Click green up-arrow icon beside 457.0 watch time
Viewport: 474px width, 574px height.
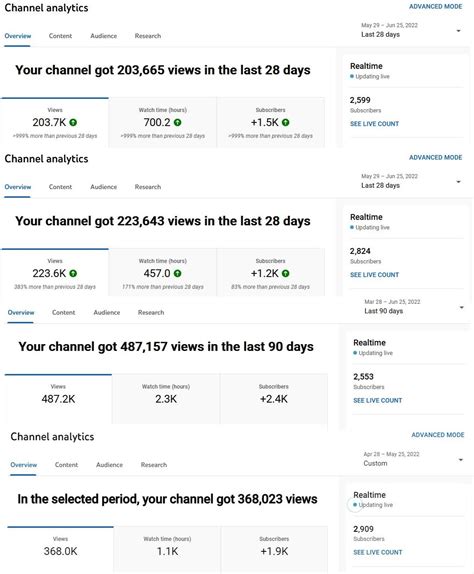coord(178,273)
